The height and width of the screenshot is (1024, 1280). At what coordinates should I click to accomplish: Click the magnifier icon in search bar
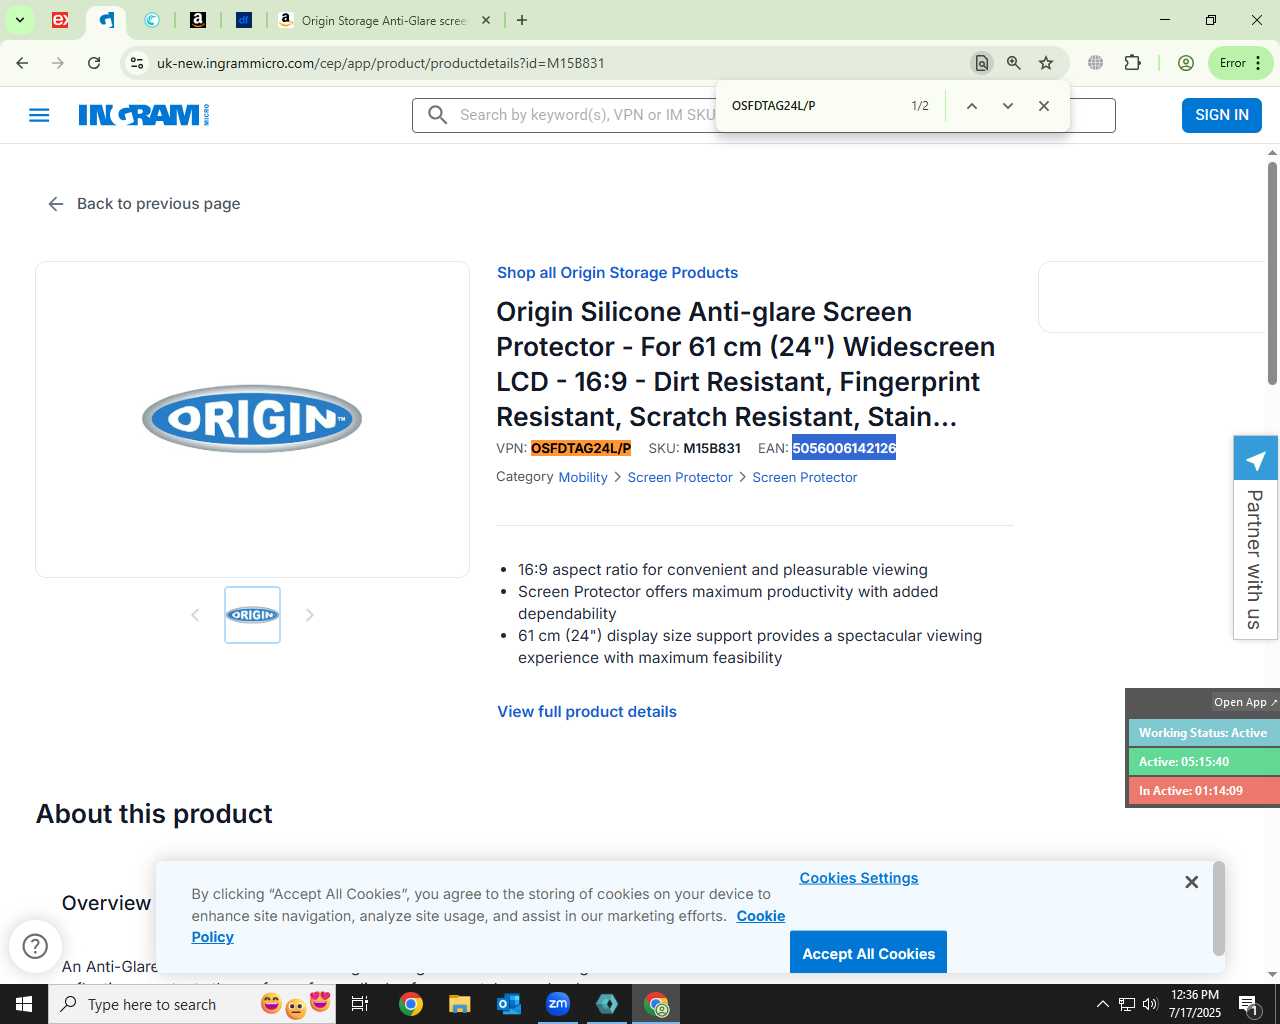(x=437, y=115)
